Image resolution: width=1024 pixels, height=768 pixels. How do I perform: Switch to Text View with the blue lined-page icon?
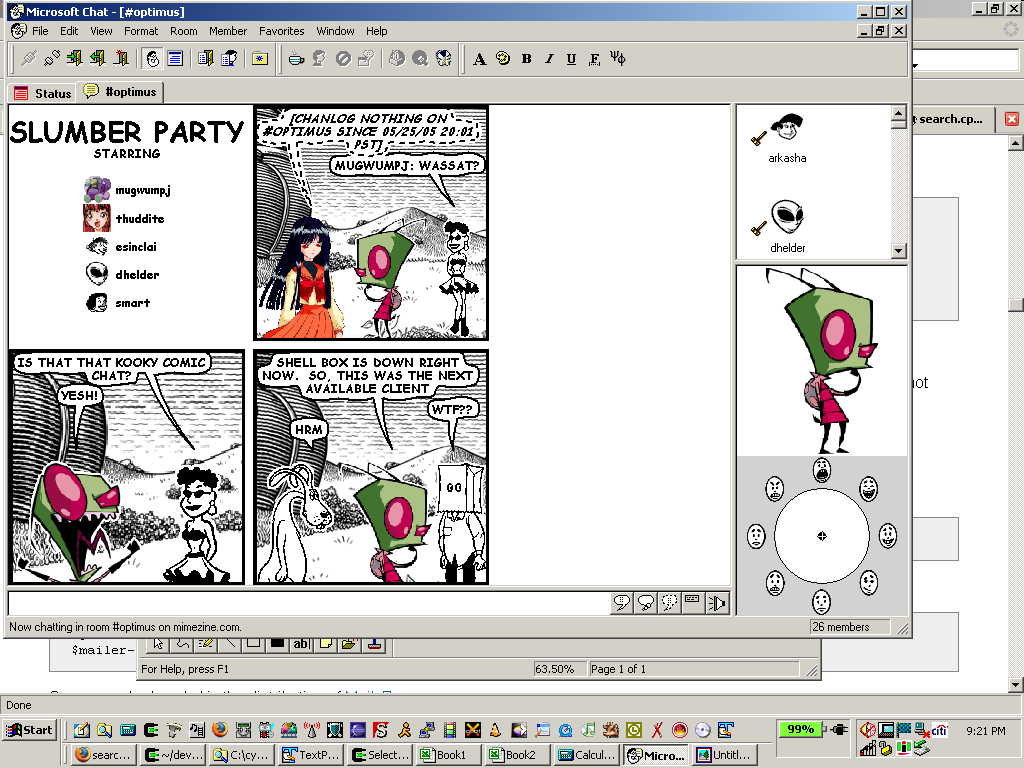click(175, 59)
